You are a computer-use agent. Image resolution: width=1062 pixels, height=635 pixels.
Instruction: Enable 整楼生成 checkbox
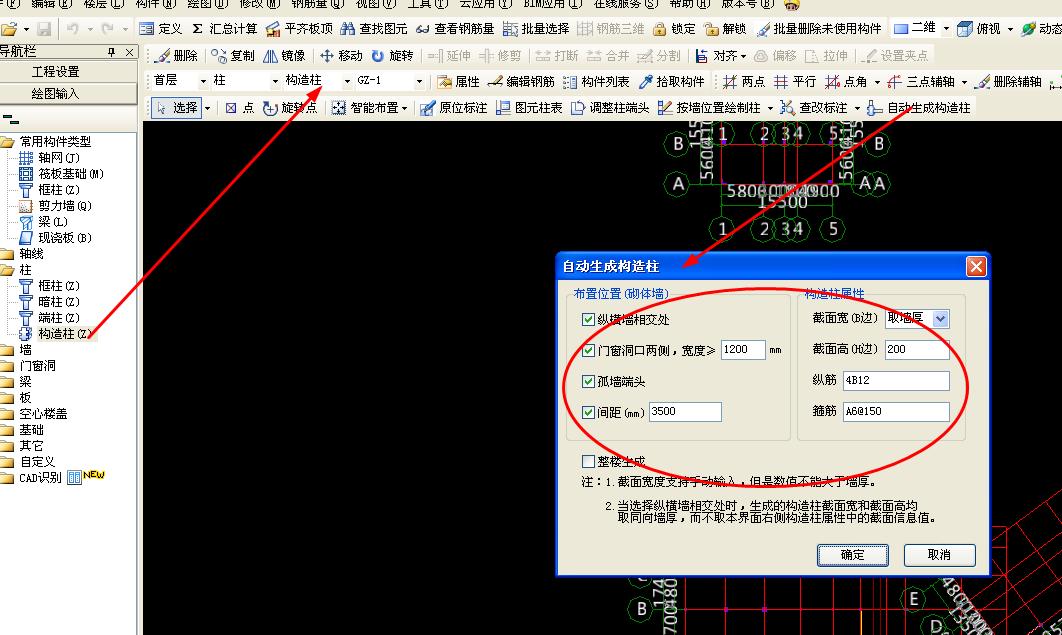588,461
